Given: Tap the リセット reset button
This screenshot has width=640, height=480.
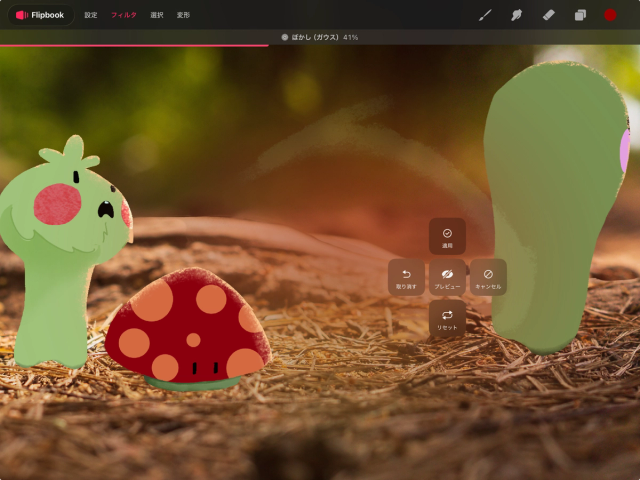Looking at the screenshot, I should coord(447,318).
